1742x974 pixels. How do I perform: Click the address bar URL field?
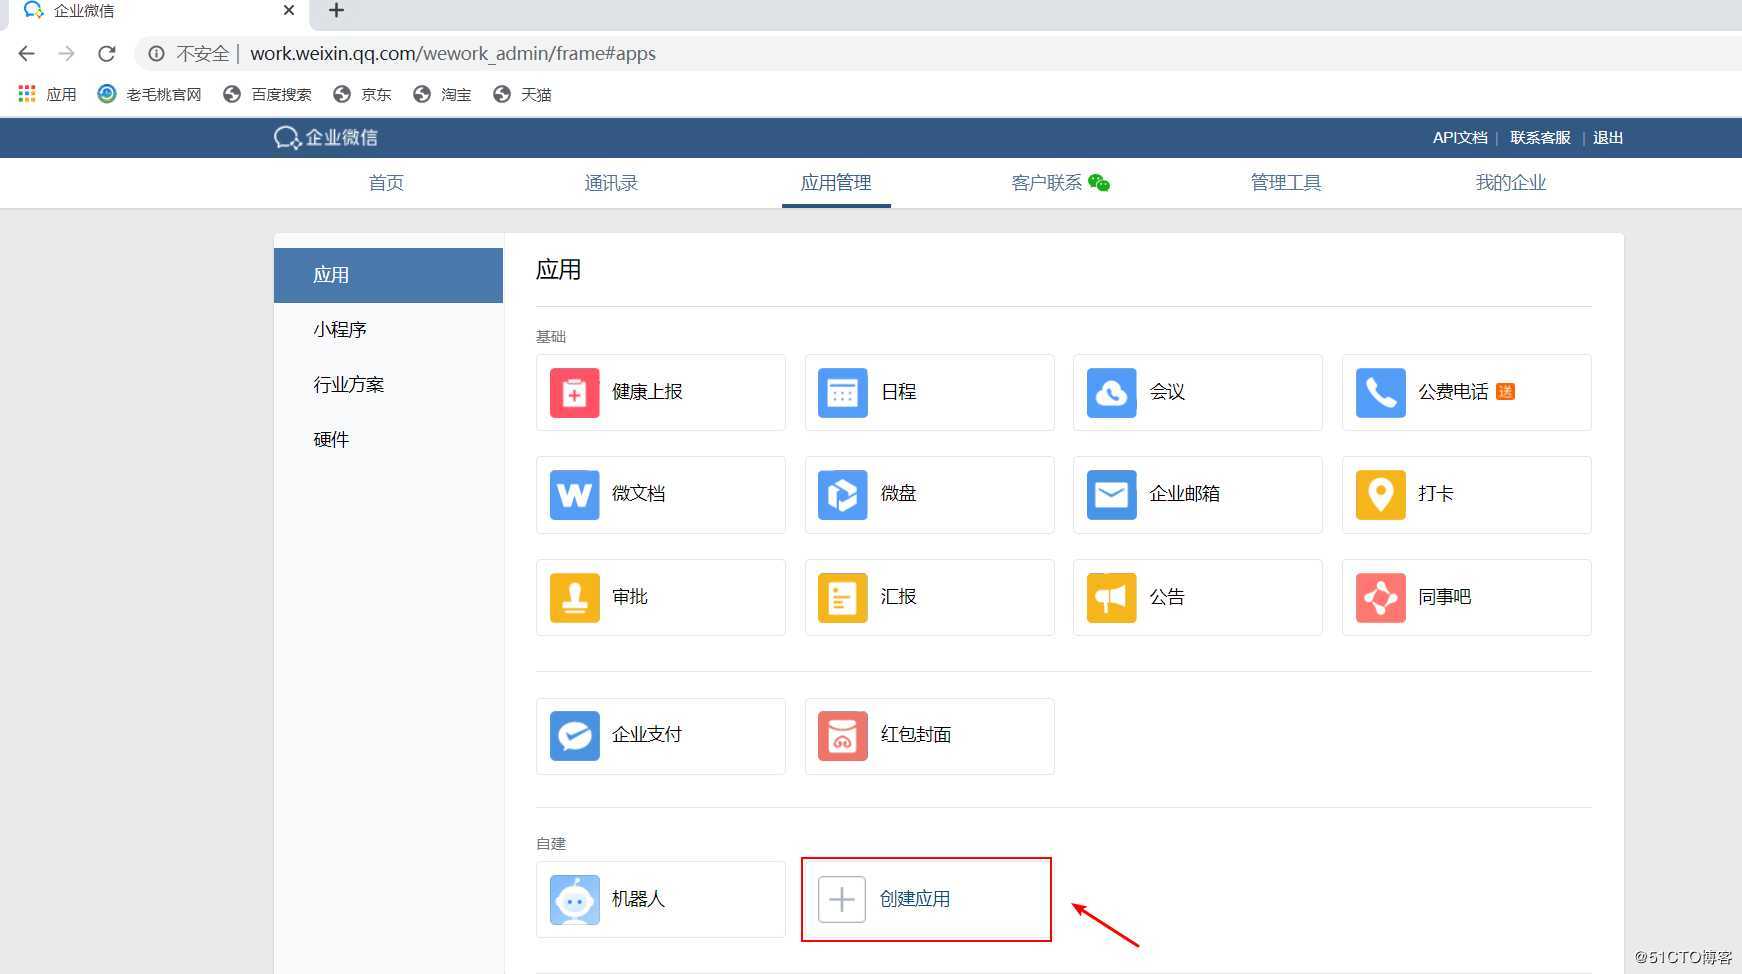point(940,54)
